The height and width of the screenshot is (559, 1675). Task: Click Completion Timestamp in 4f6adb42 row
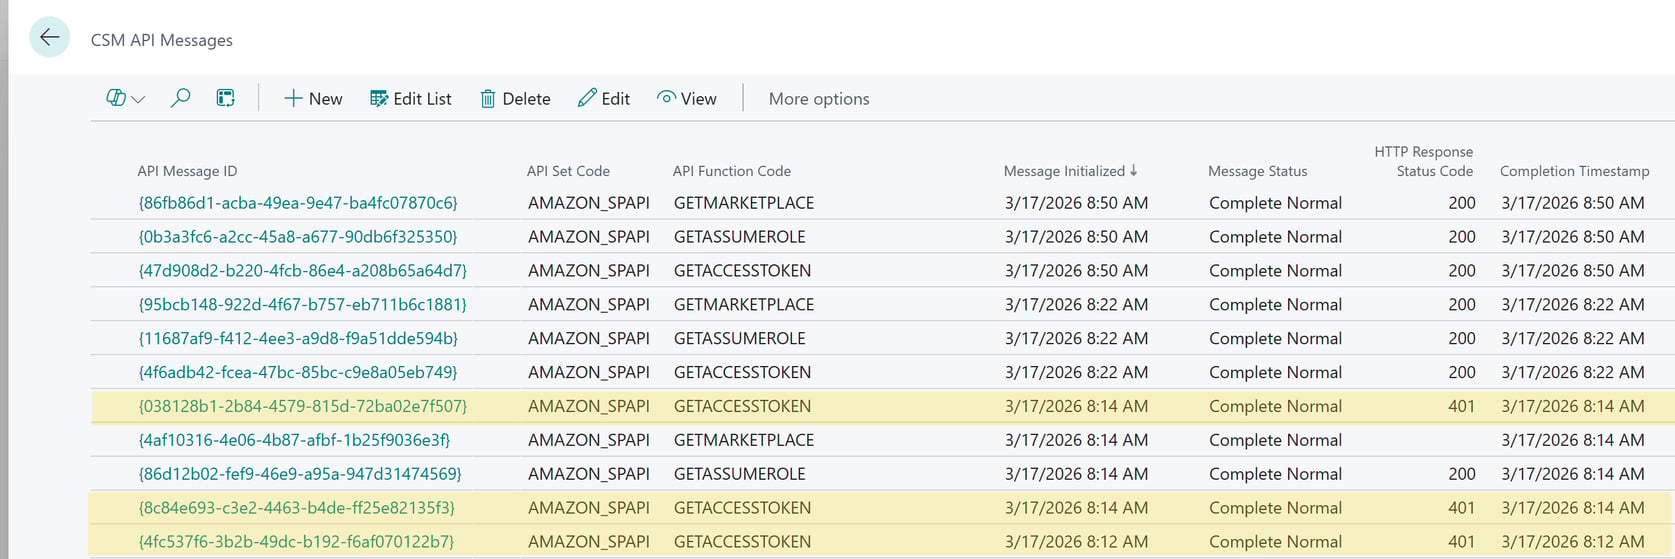(1573, 372)
